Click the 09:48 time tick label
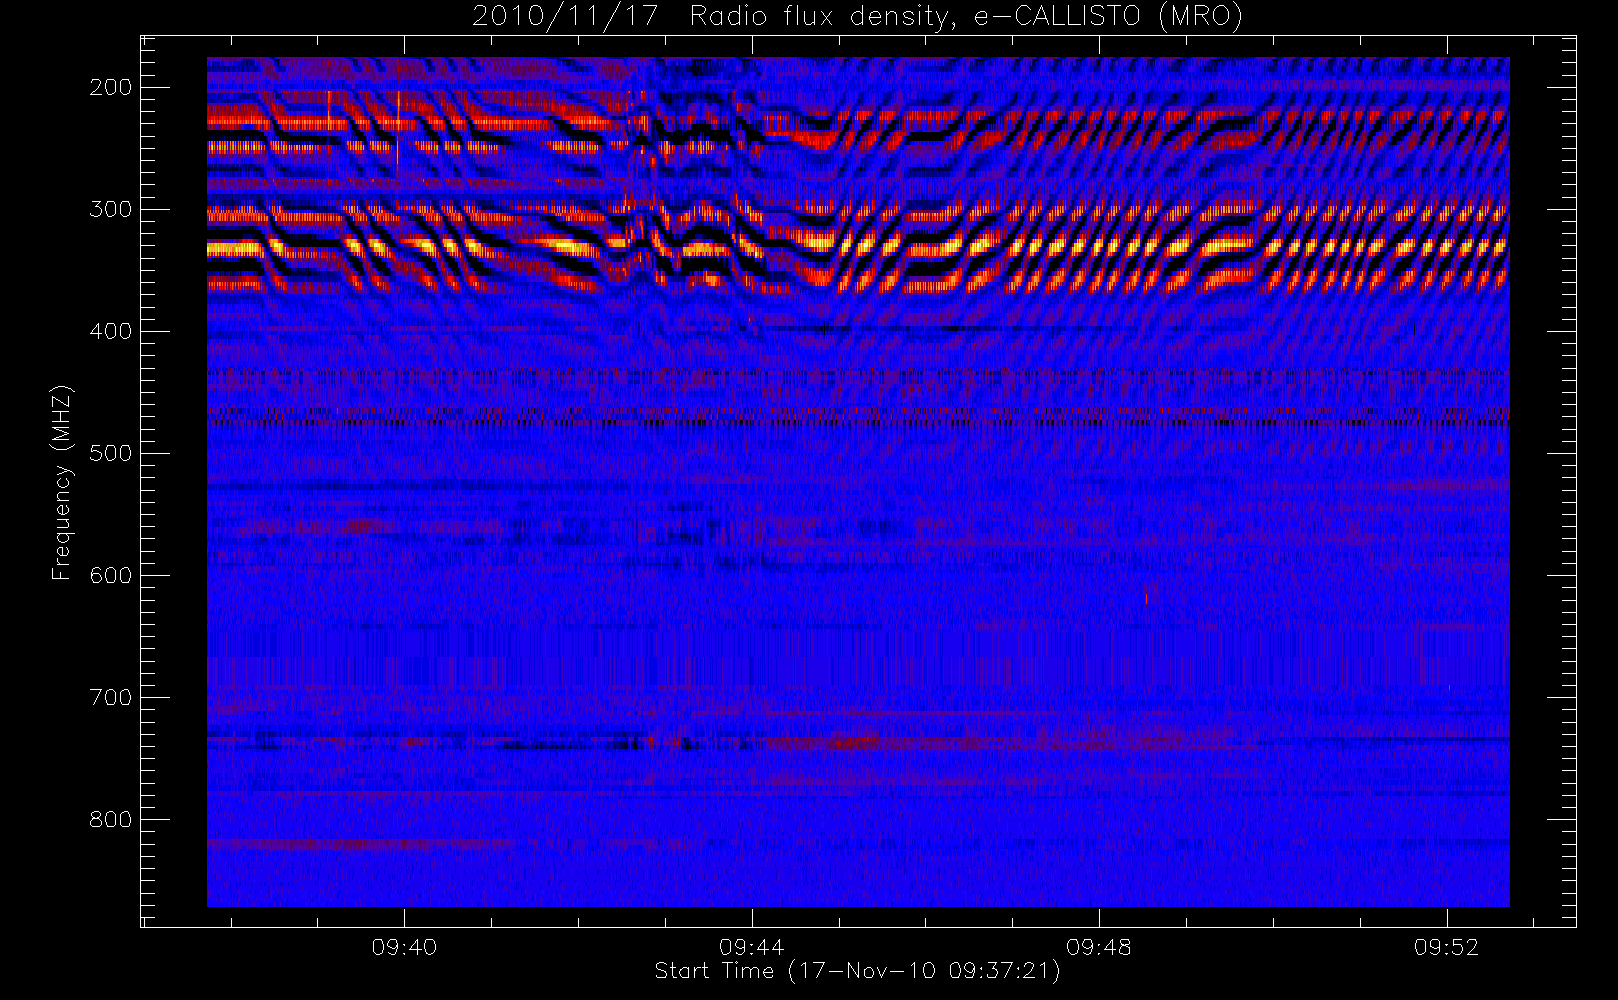The height and width of the screenshot is (1000, 1618). (1099, 947)
